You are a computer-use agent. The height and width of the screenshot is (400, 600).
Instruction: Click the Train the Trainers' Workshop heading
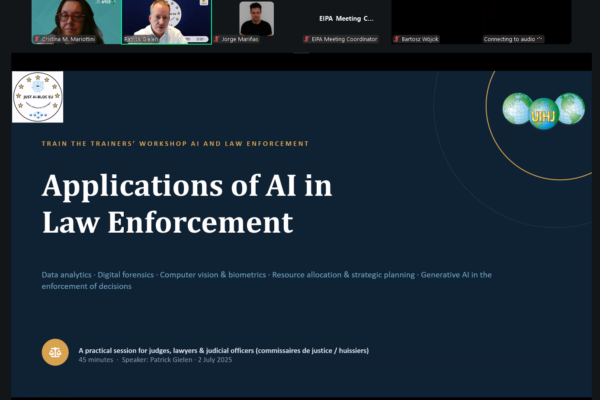click(175, 144)
